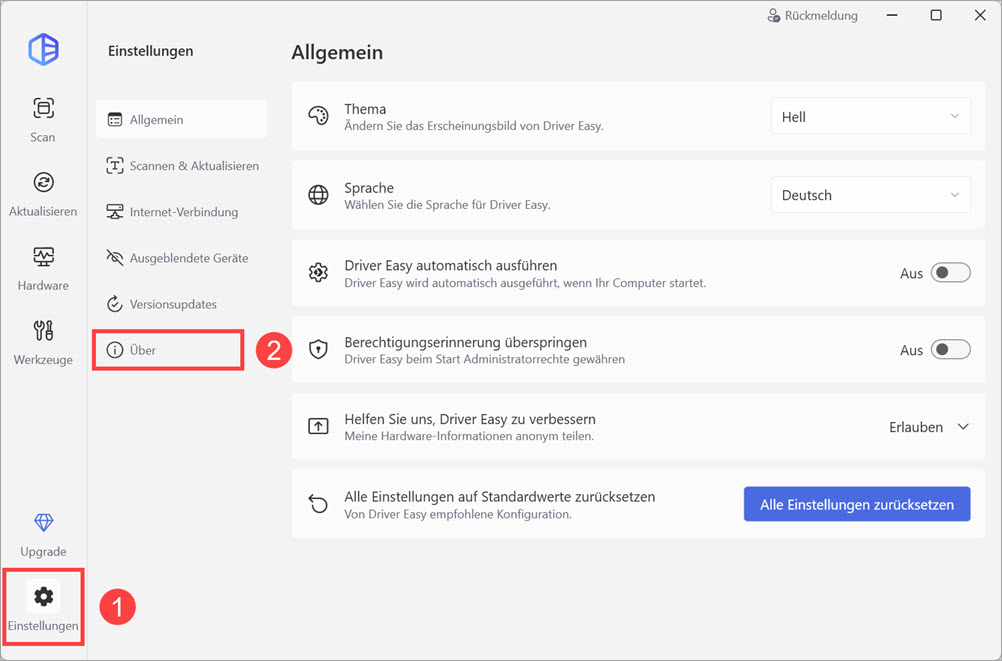The image size is (1002, 661).
Task: Click the 'Thema' setting title
Action: pyautogui.click(x=365, y=109)
